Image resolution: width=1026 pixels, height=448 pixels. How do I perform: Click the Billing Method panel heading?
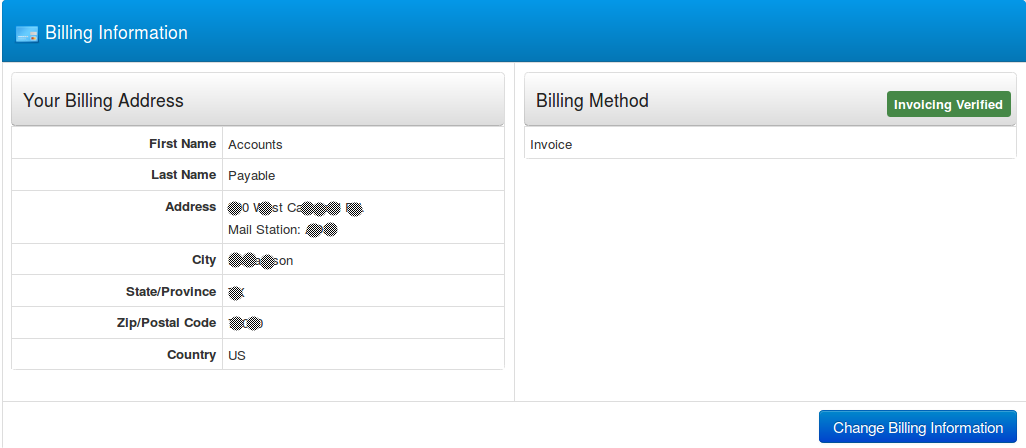click(x=592, y=100)
